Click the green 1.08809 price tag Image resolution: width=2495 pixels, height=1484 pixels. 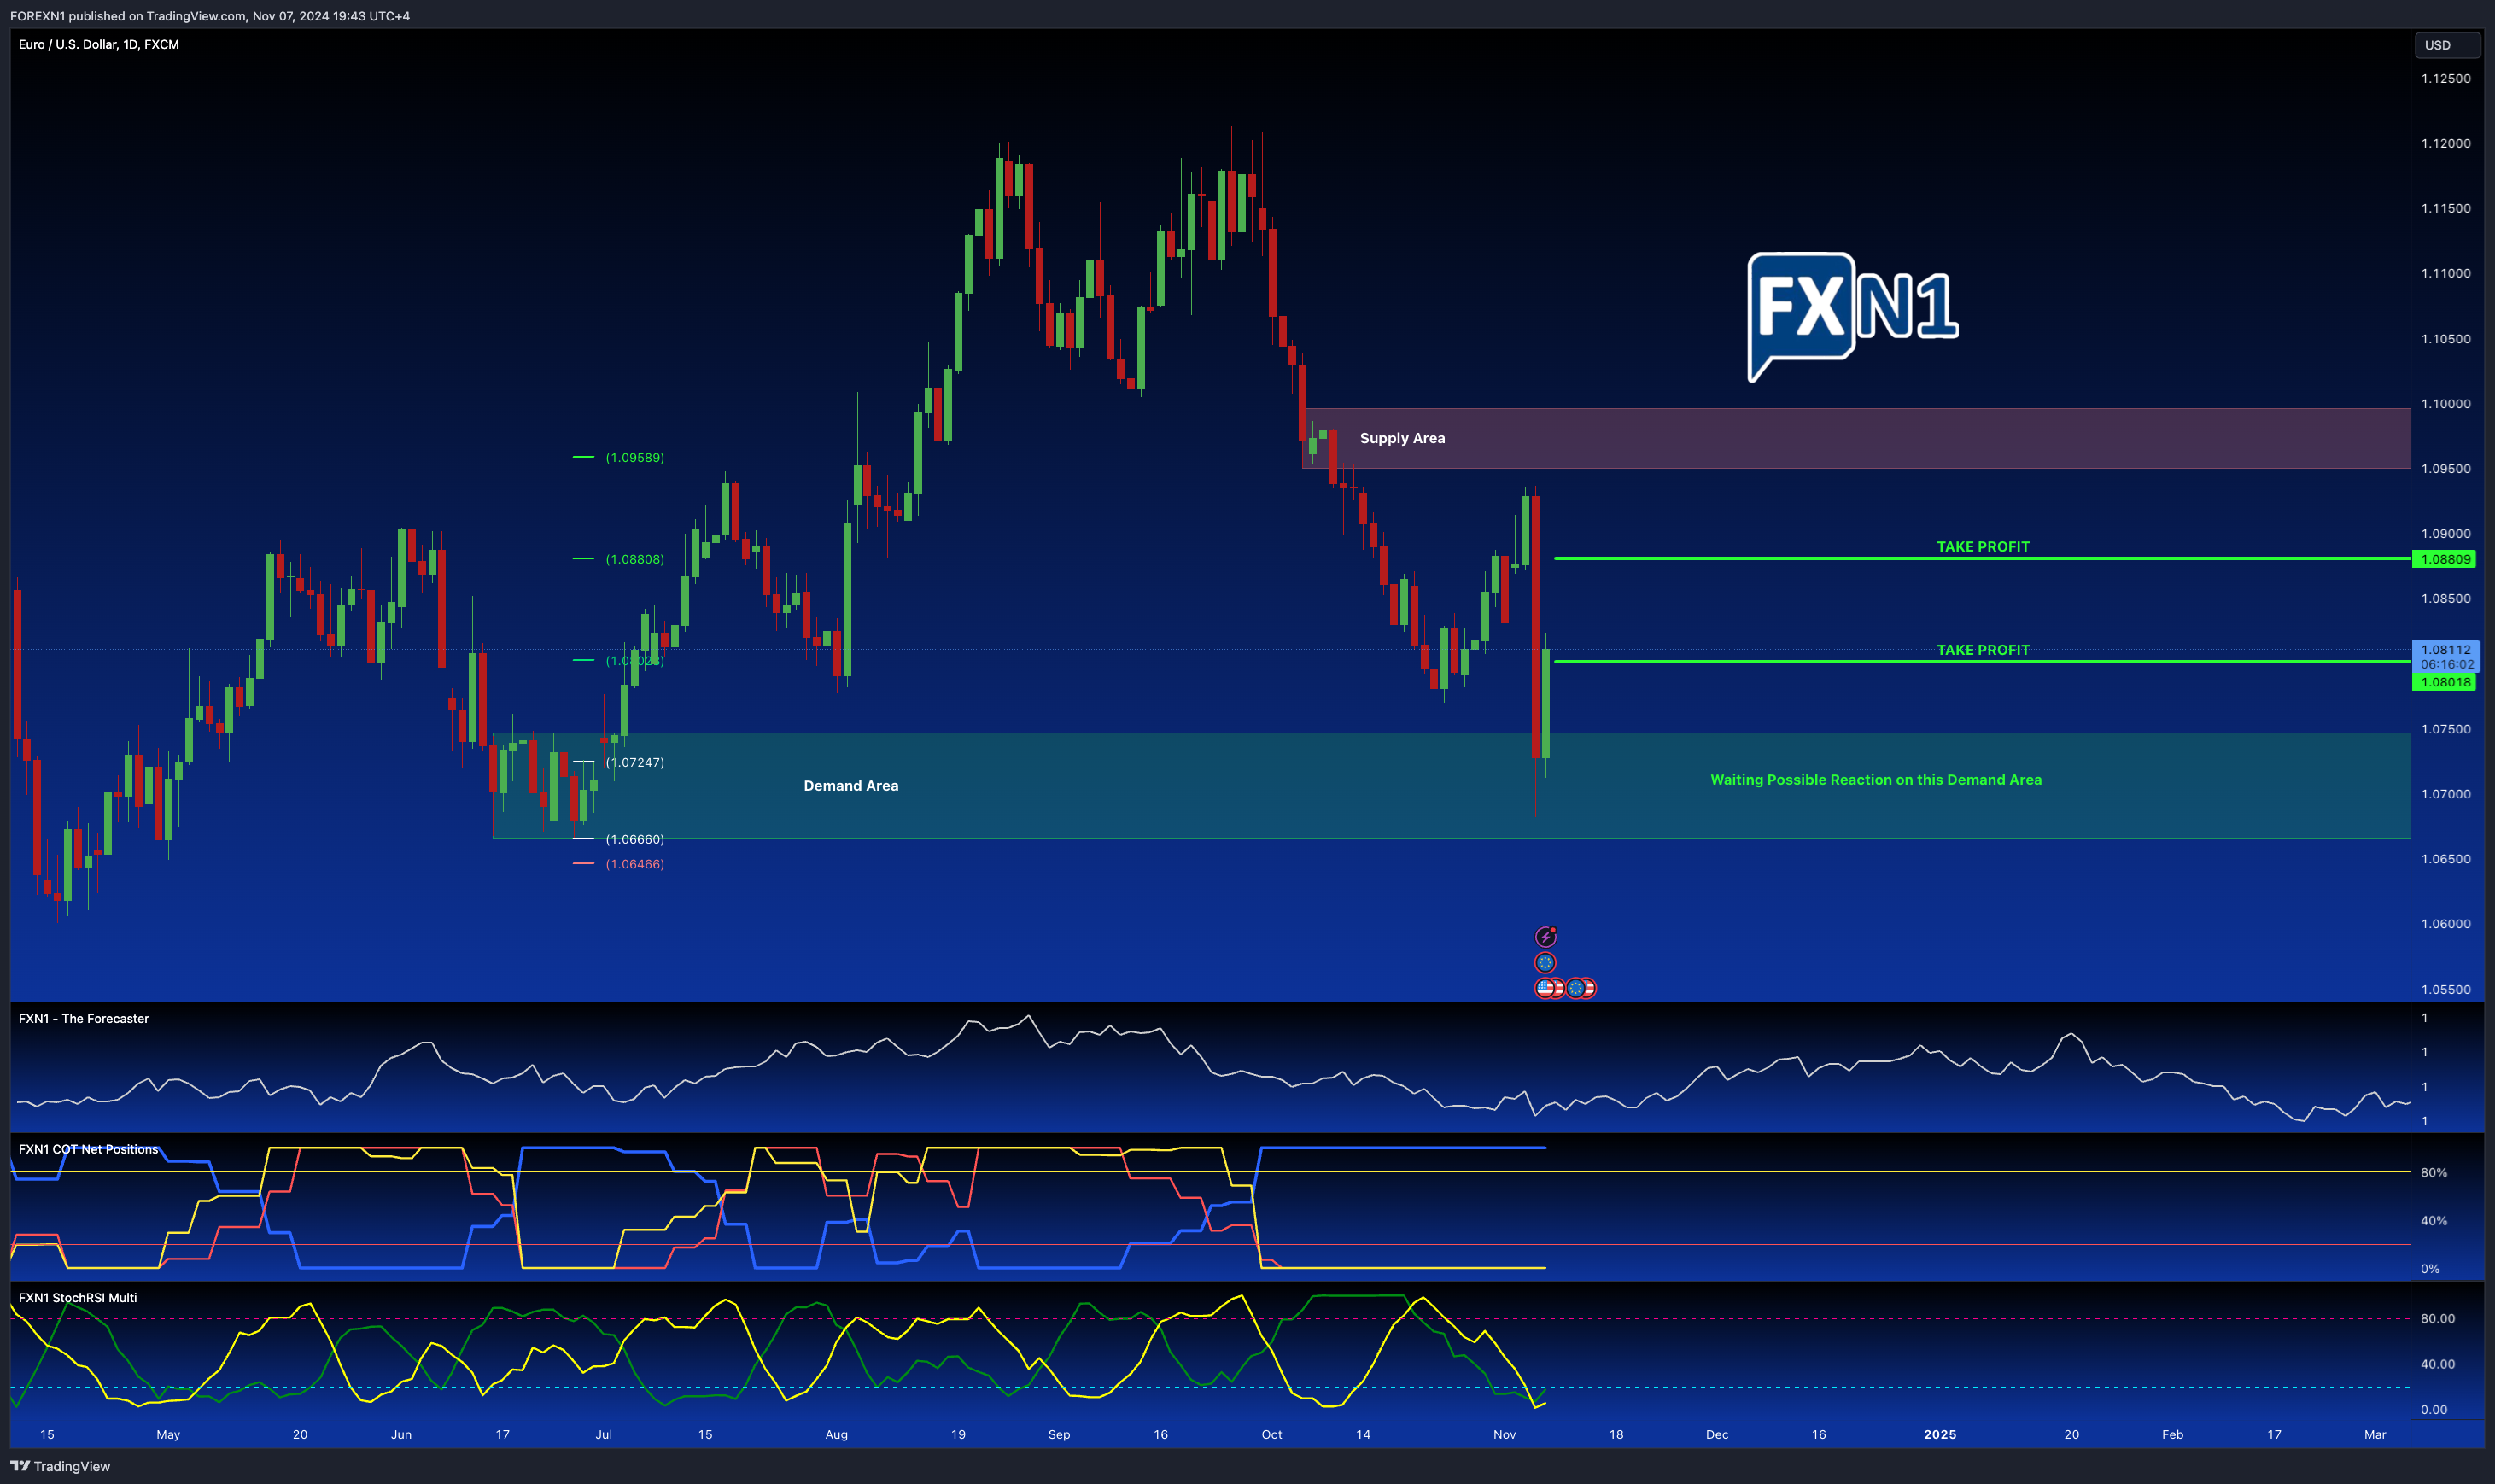pos(2444,559)
